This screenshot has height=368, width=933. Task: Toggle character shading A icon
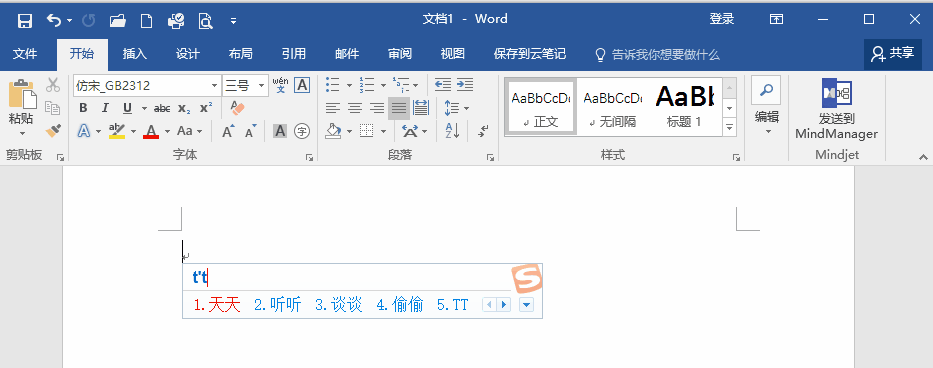[x=280, y=131]
